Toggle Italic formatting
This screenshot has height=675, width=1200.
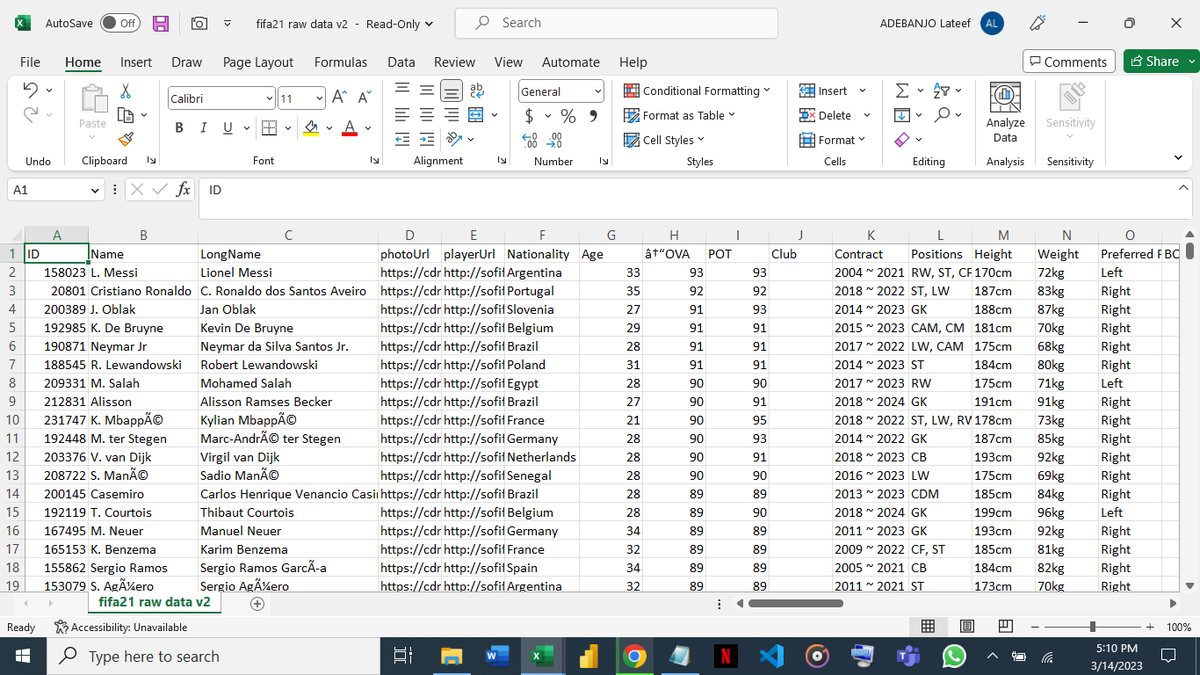pos(204,128)
